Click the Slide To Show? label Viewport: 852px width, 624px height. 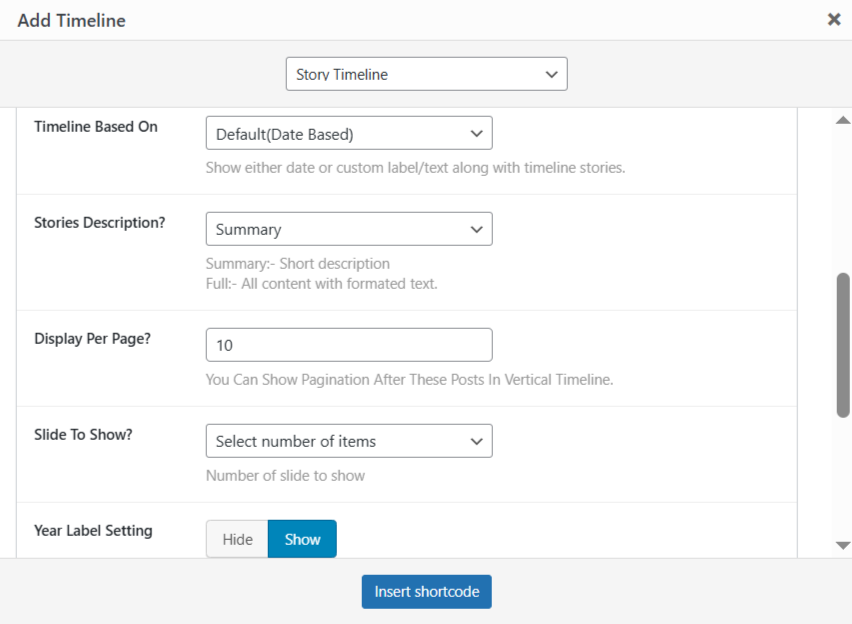(83, 435)
